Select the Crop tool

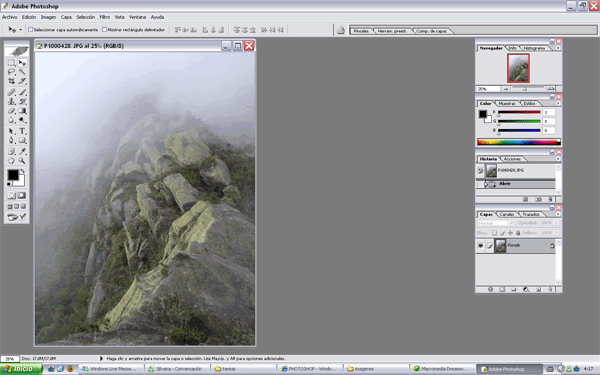[x=11, y=81]
